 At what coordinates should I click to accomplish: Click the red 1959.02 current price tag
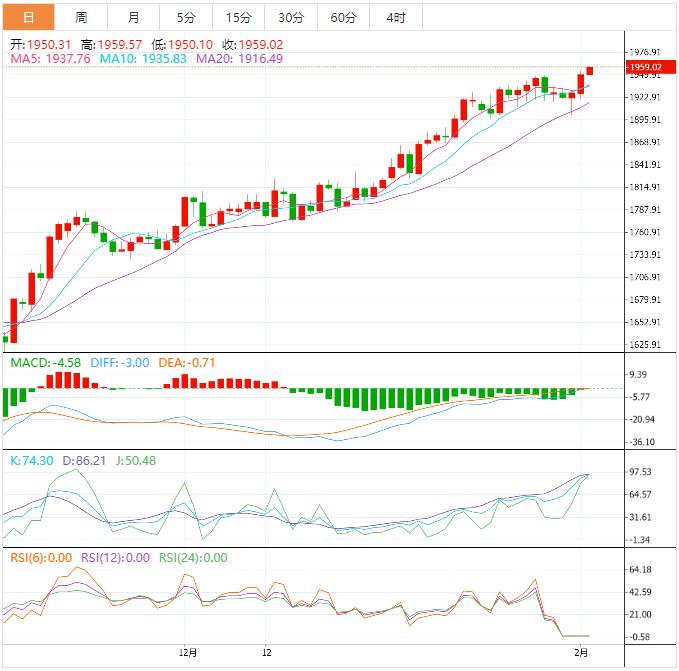coord(643,67)
